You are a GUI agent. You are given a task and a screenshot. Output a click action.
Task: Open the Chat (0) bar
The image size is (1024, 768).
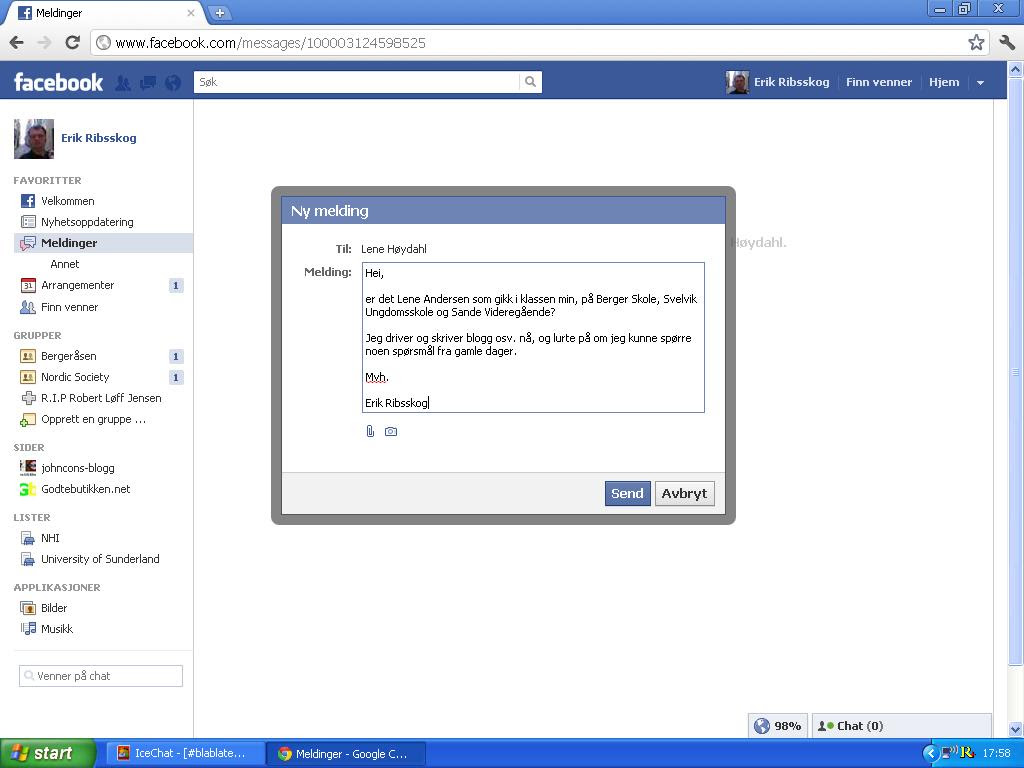pyautogui.click(x=901, y=726)
